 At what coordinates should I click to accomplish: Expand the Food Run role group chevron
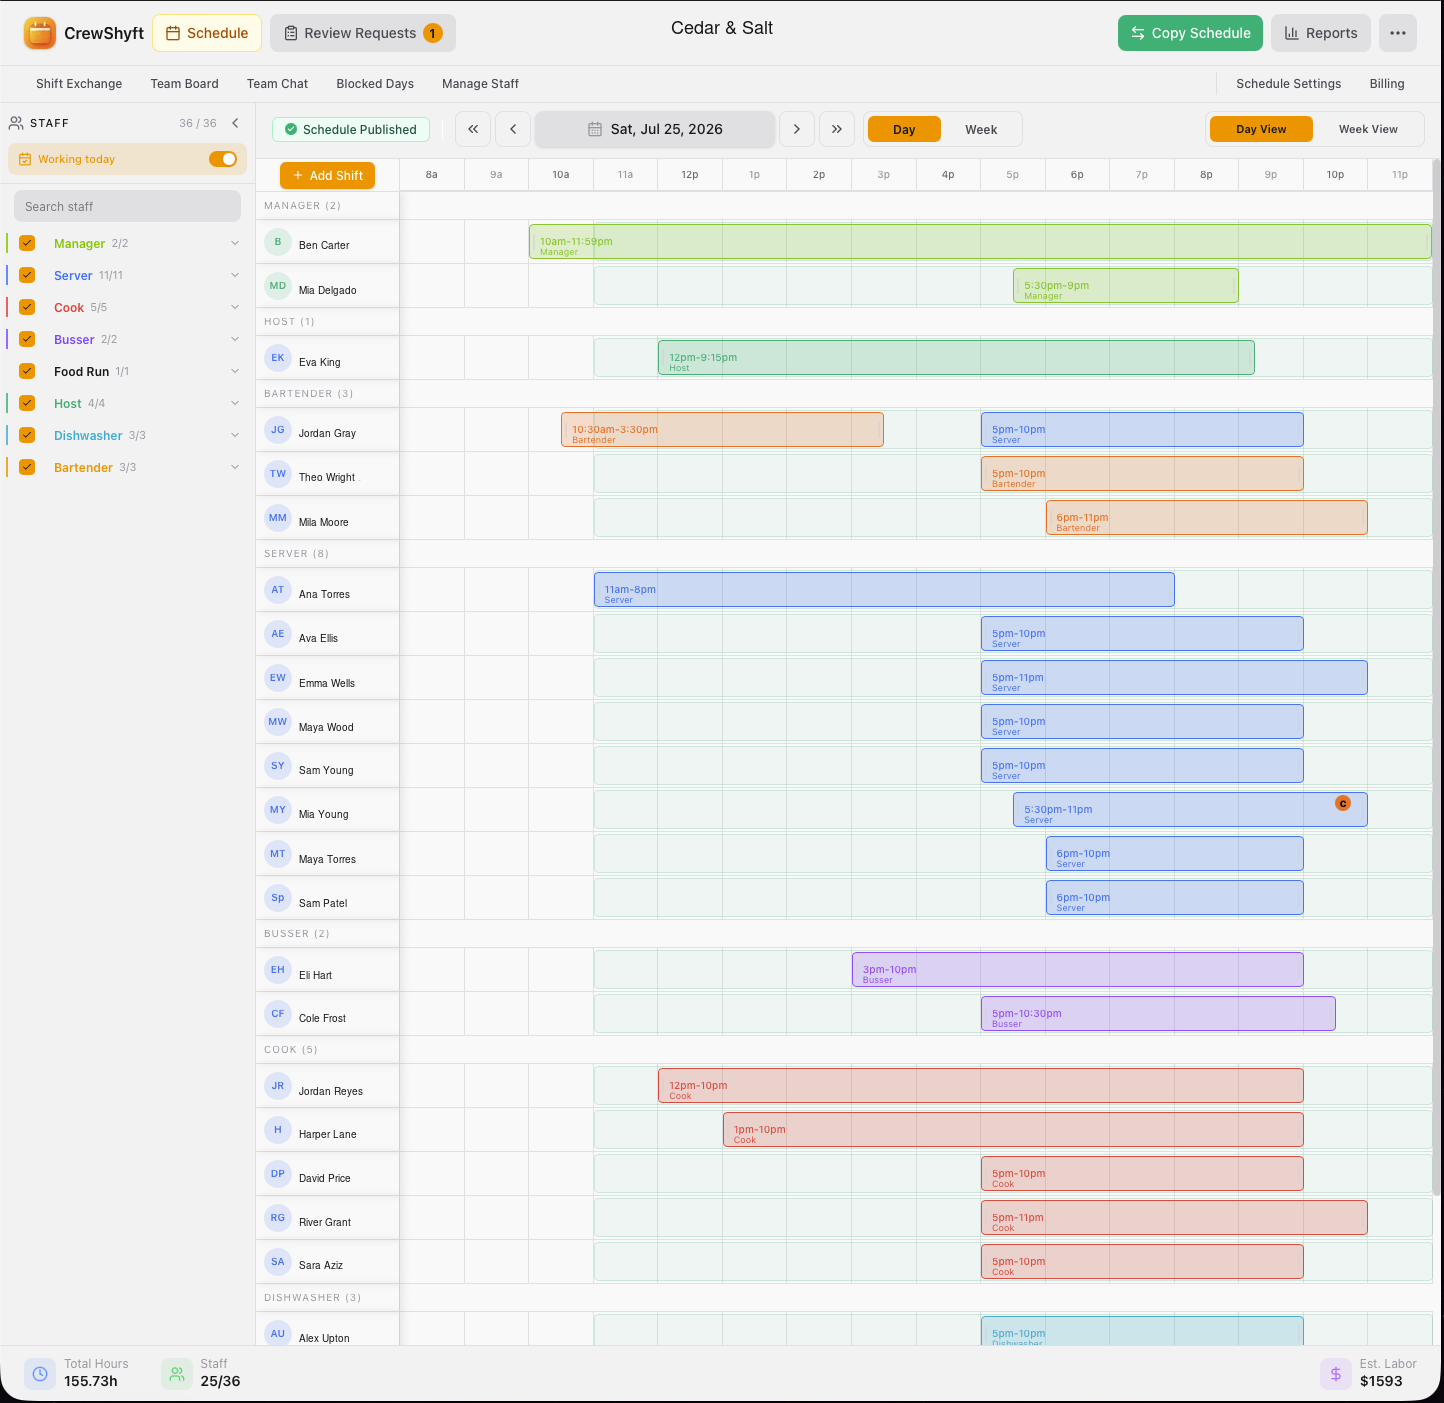(235, 371)
